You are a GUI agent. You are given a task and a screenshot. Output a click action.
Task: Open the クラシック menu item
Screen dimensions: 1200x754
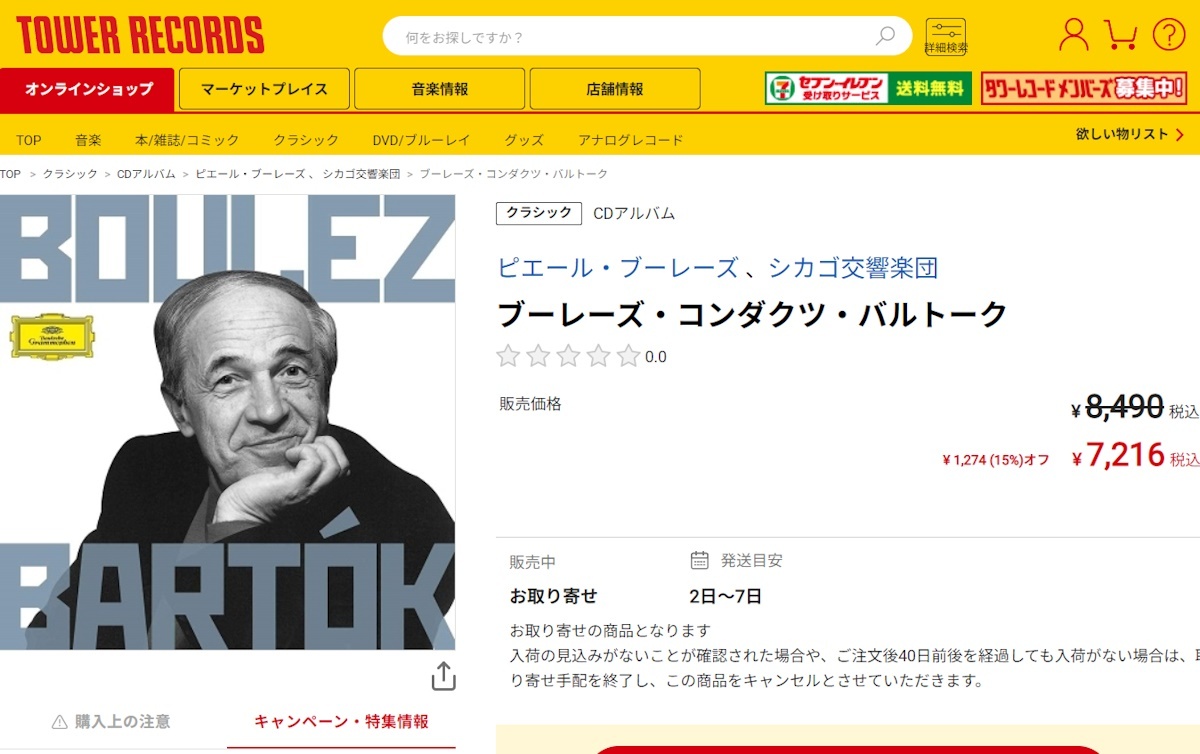pyautogui.click(x=306, y=140)
